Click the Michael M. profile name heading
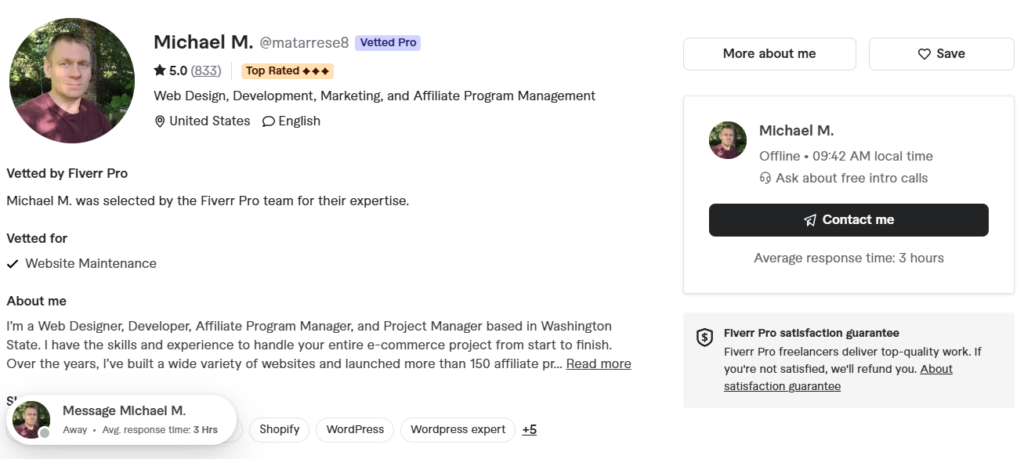This screenshot has width=1024, height=459. point(203,42)
